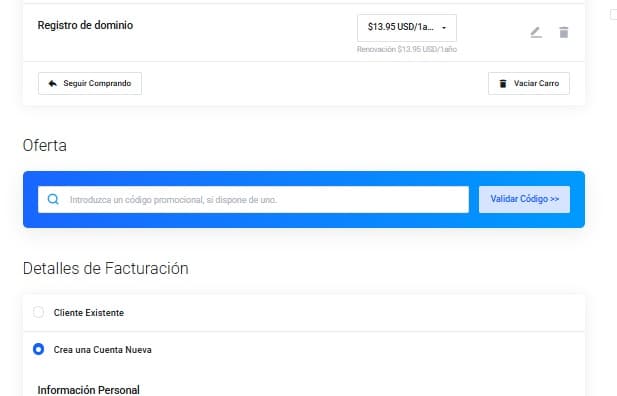Viewport: 617px width, 396px height.
Task: Select the Crea una Cuenta Nueva radio
Action: [x=39, y=349]
